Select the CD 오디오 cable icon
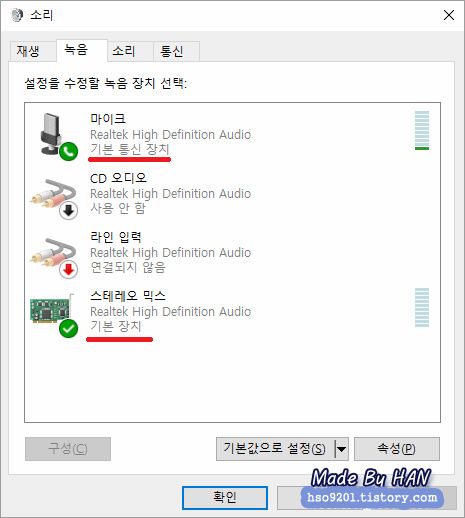465x518 pixels. [x=53, y=197]
